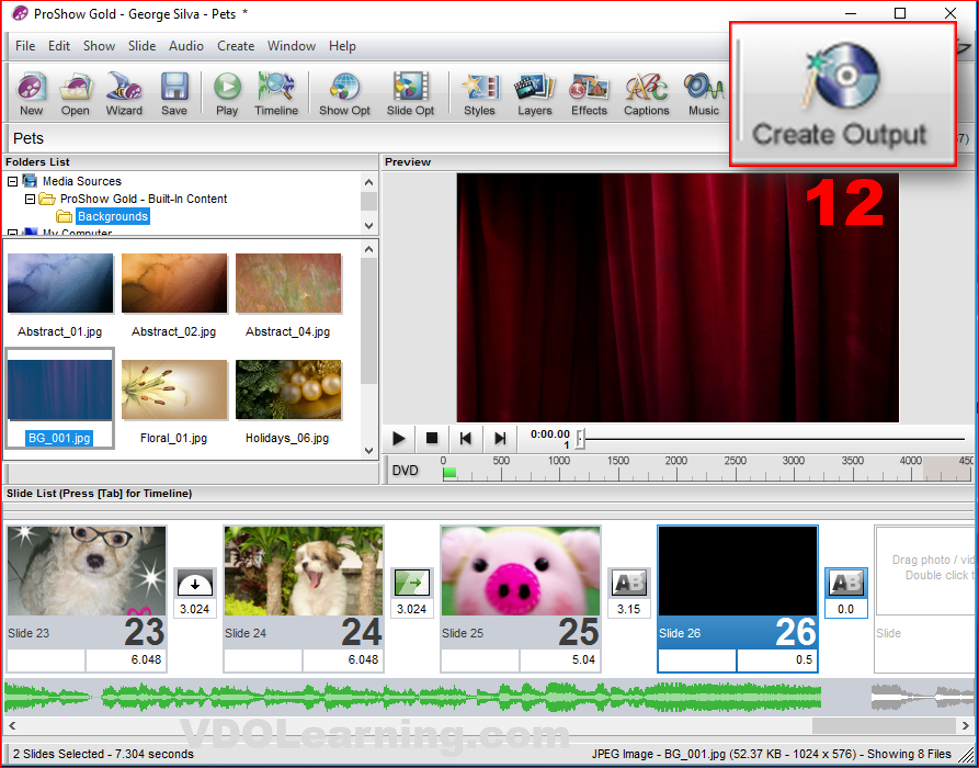Launch the Wizard tool
The height and width of the screenshot is (768, 979).
pyautogui.click(x=124, y=94)
